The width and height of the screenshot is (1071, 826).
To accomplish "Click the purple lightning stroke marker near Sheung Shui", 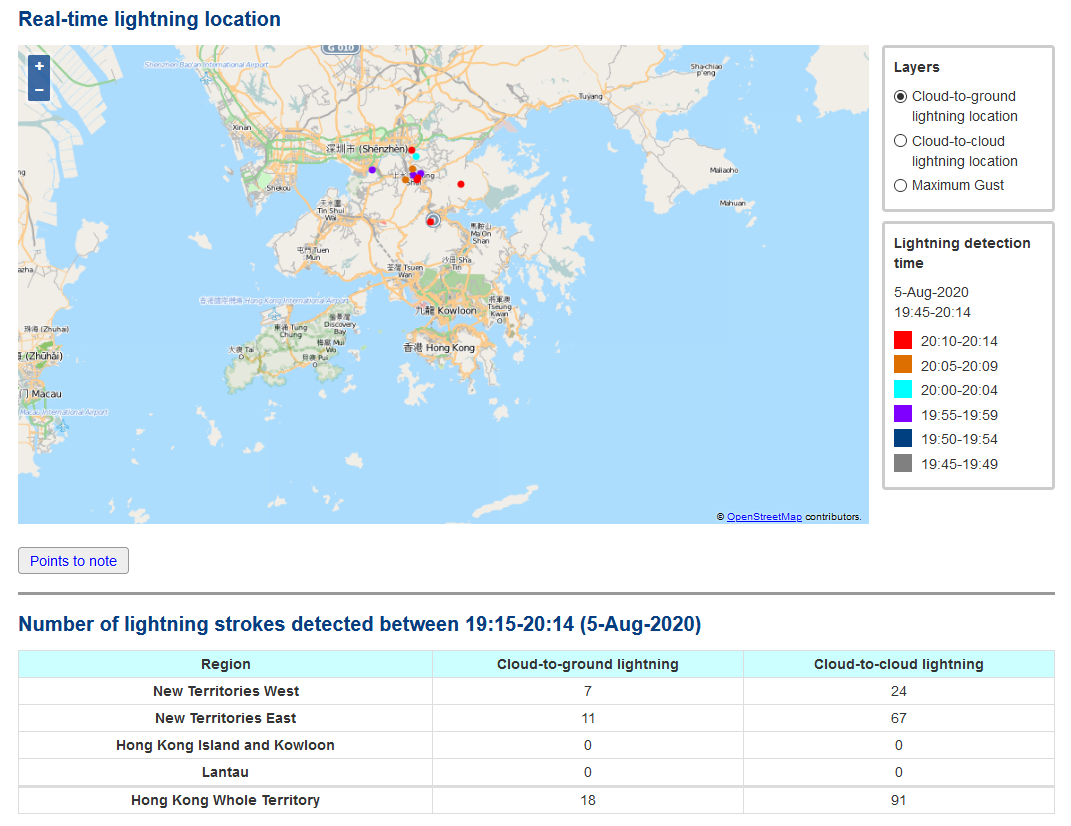I will (x=421, y=173).
